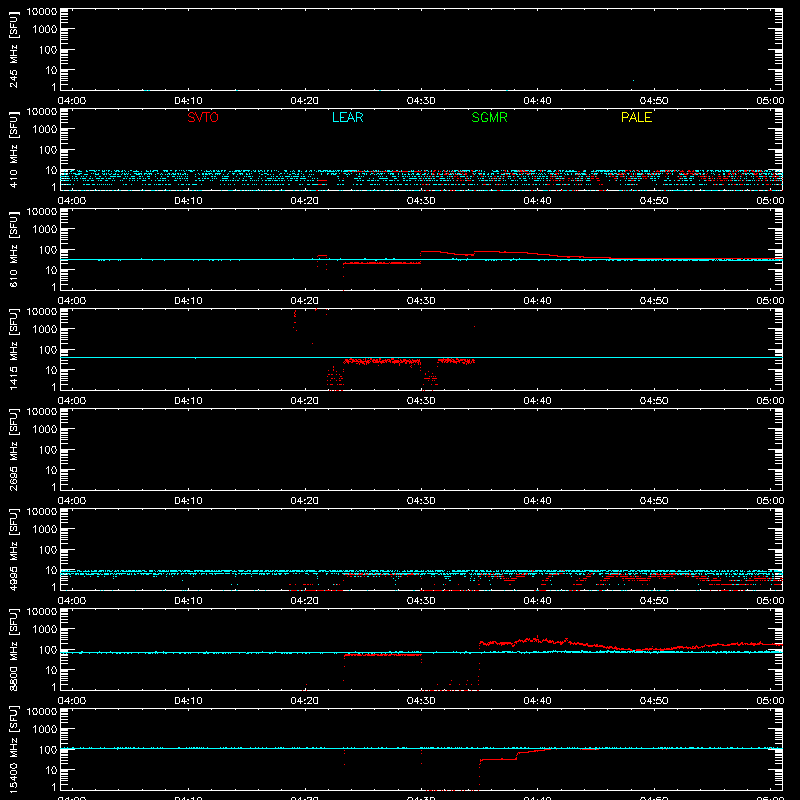Click 04:40 tick label under 1415 MHz panel
This screenshot has height=800, width=800.
click(537, 401)
